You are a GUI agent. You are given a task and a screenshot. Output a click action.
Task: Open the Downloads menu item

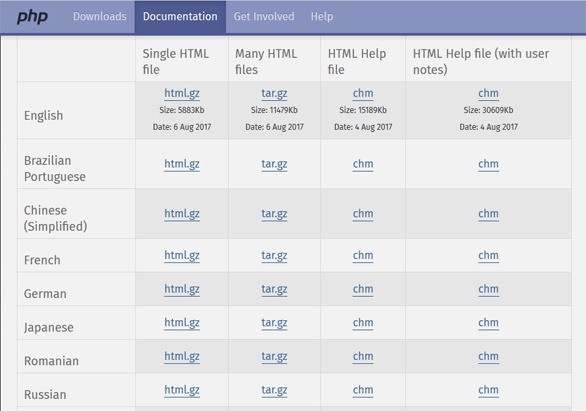pyautogui.click(x=100, y=16)
